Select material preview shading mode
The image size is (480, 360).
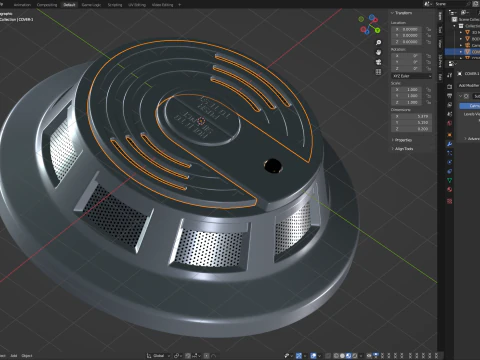point(349,356)
